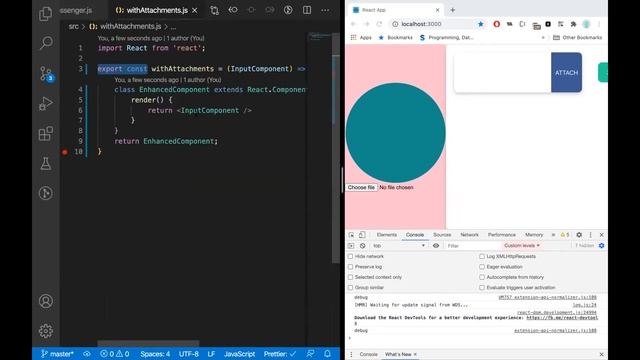Click the teal circle in the page
The width and height of the screenshot is (640, 360).
click(x=396, y=133)
